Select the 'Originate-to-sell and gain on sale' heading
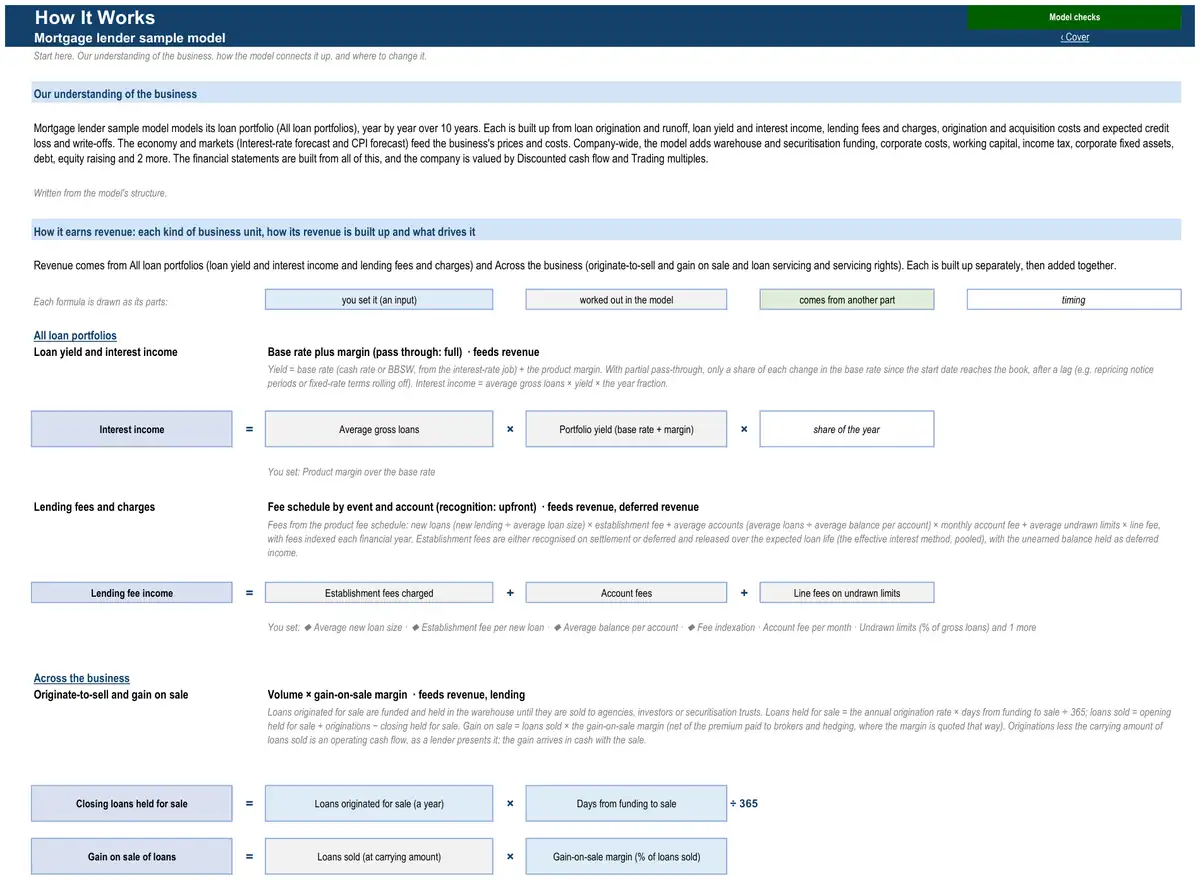 (111, 694)
